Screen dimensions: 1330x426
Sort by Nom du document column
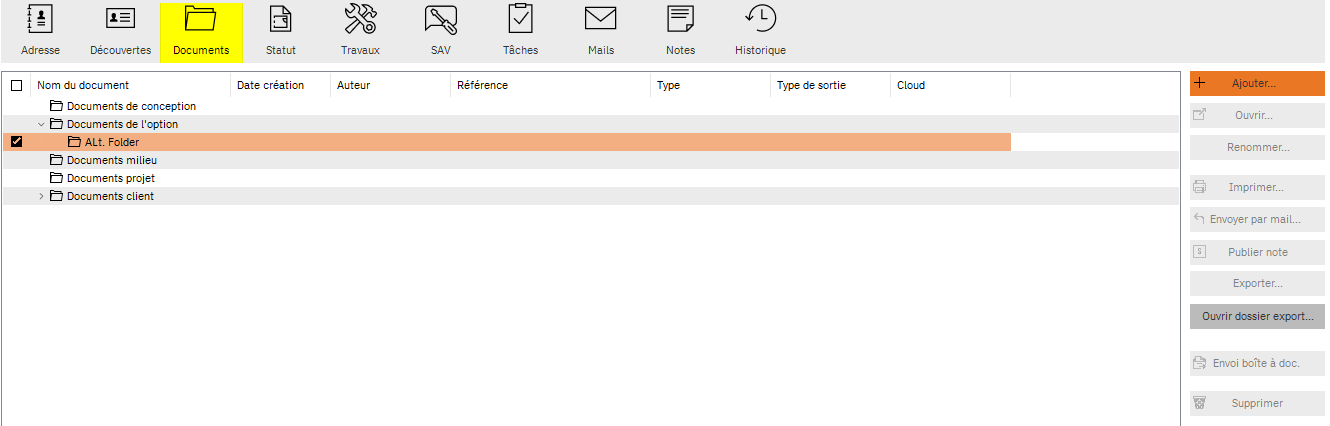131,86
